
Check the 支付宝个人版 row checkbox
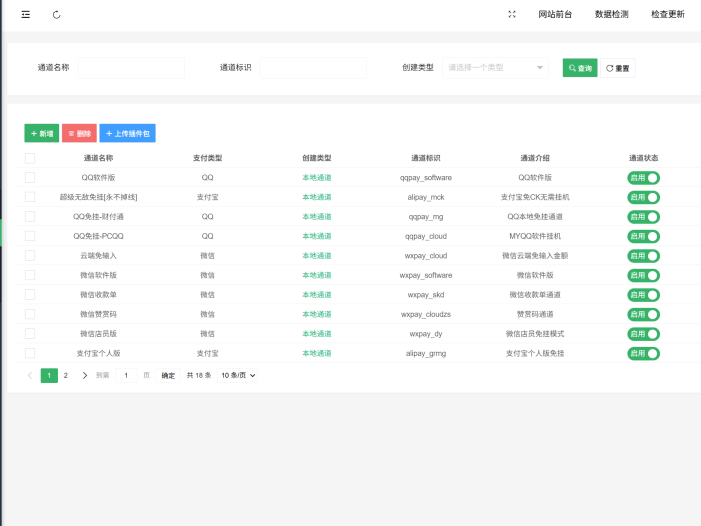coord(30,353)
